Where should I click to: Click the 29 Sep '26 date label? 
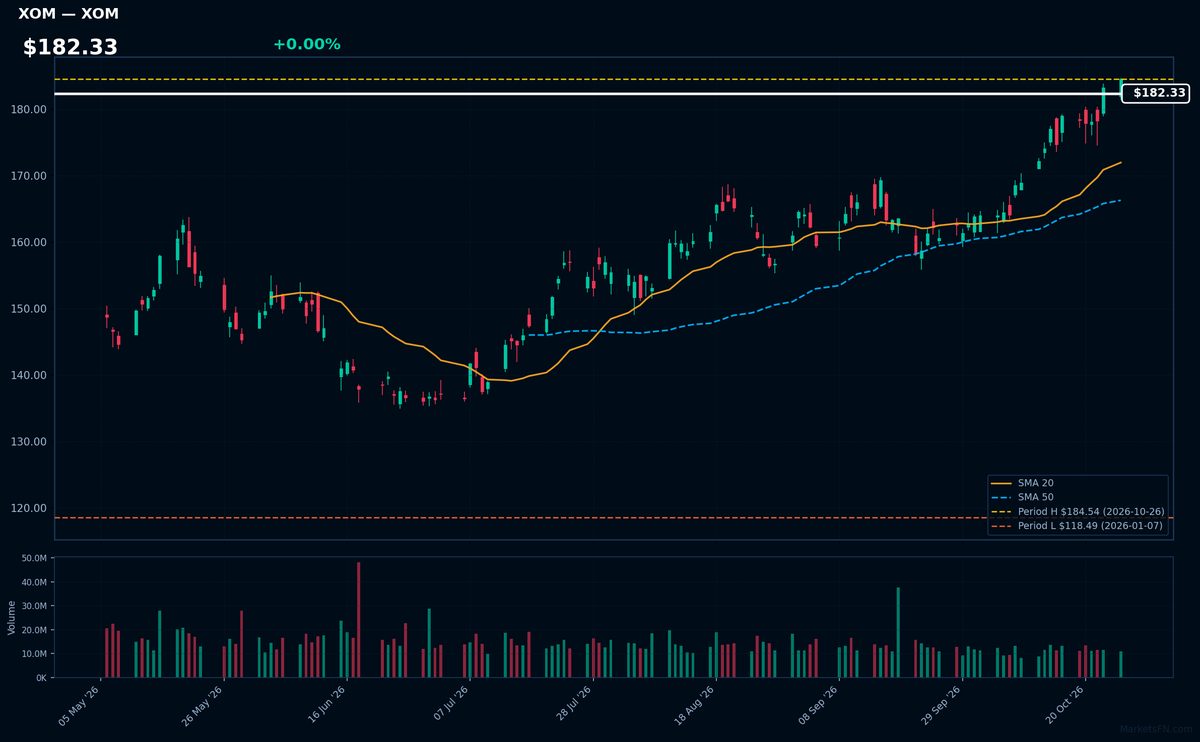(941, 706)
